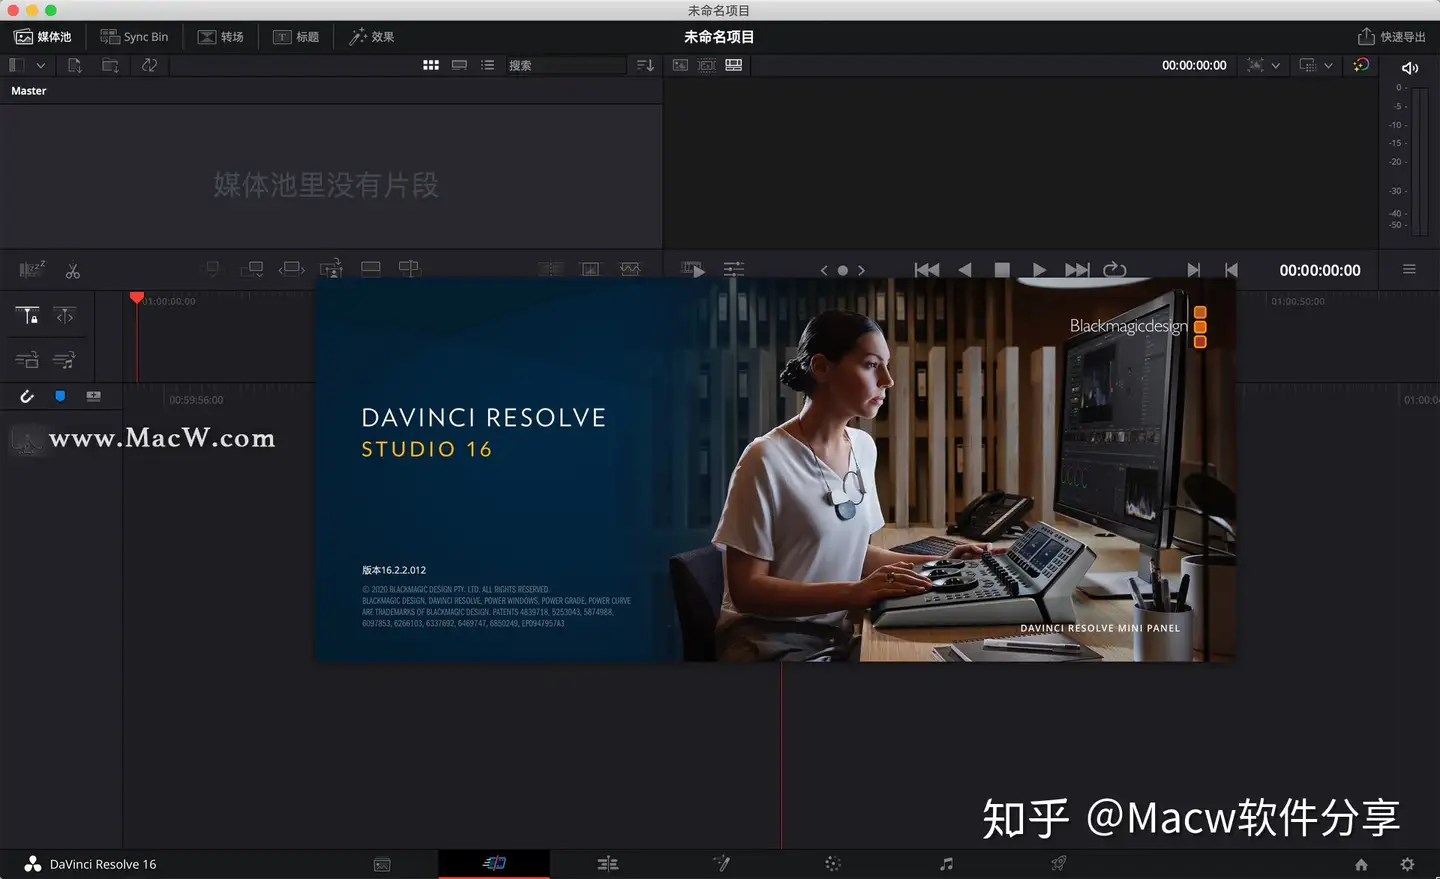The width and height of the screenshot is (1440, 879).
Task: Select the Master bin label
Action: [29, 91]
